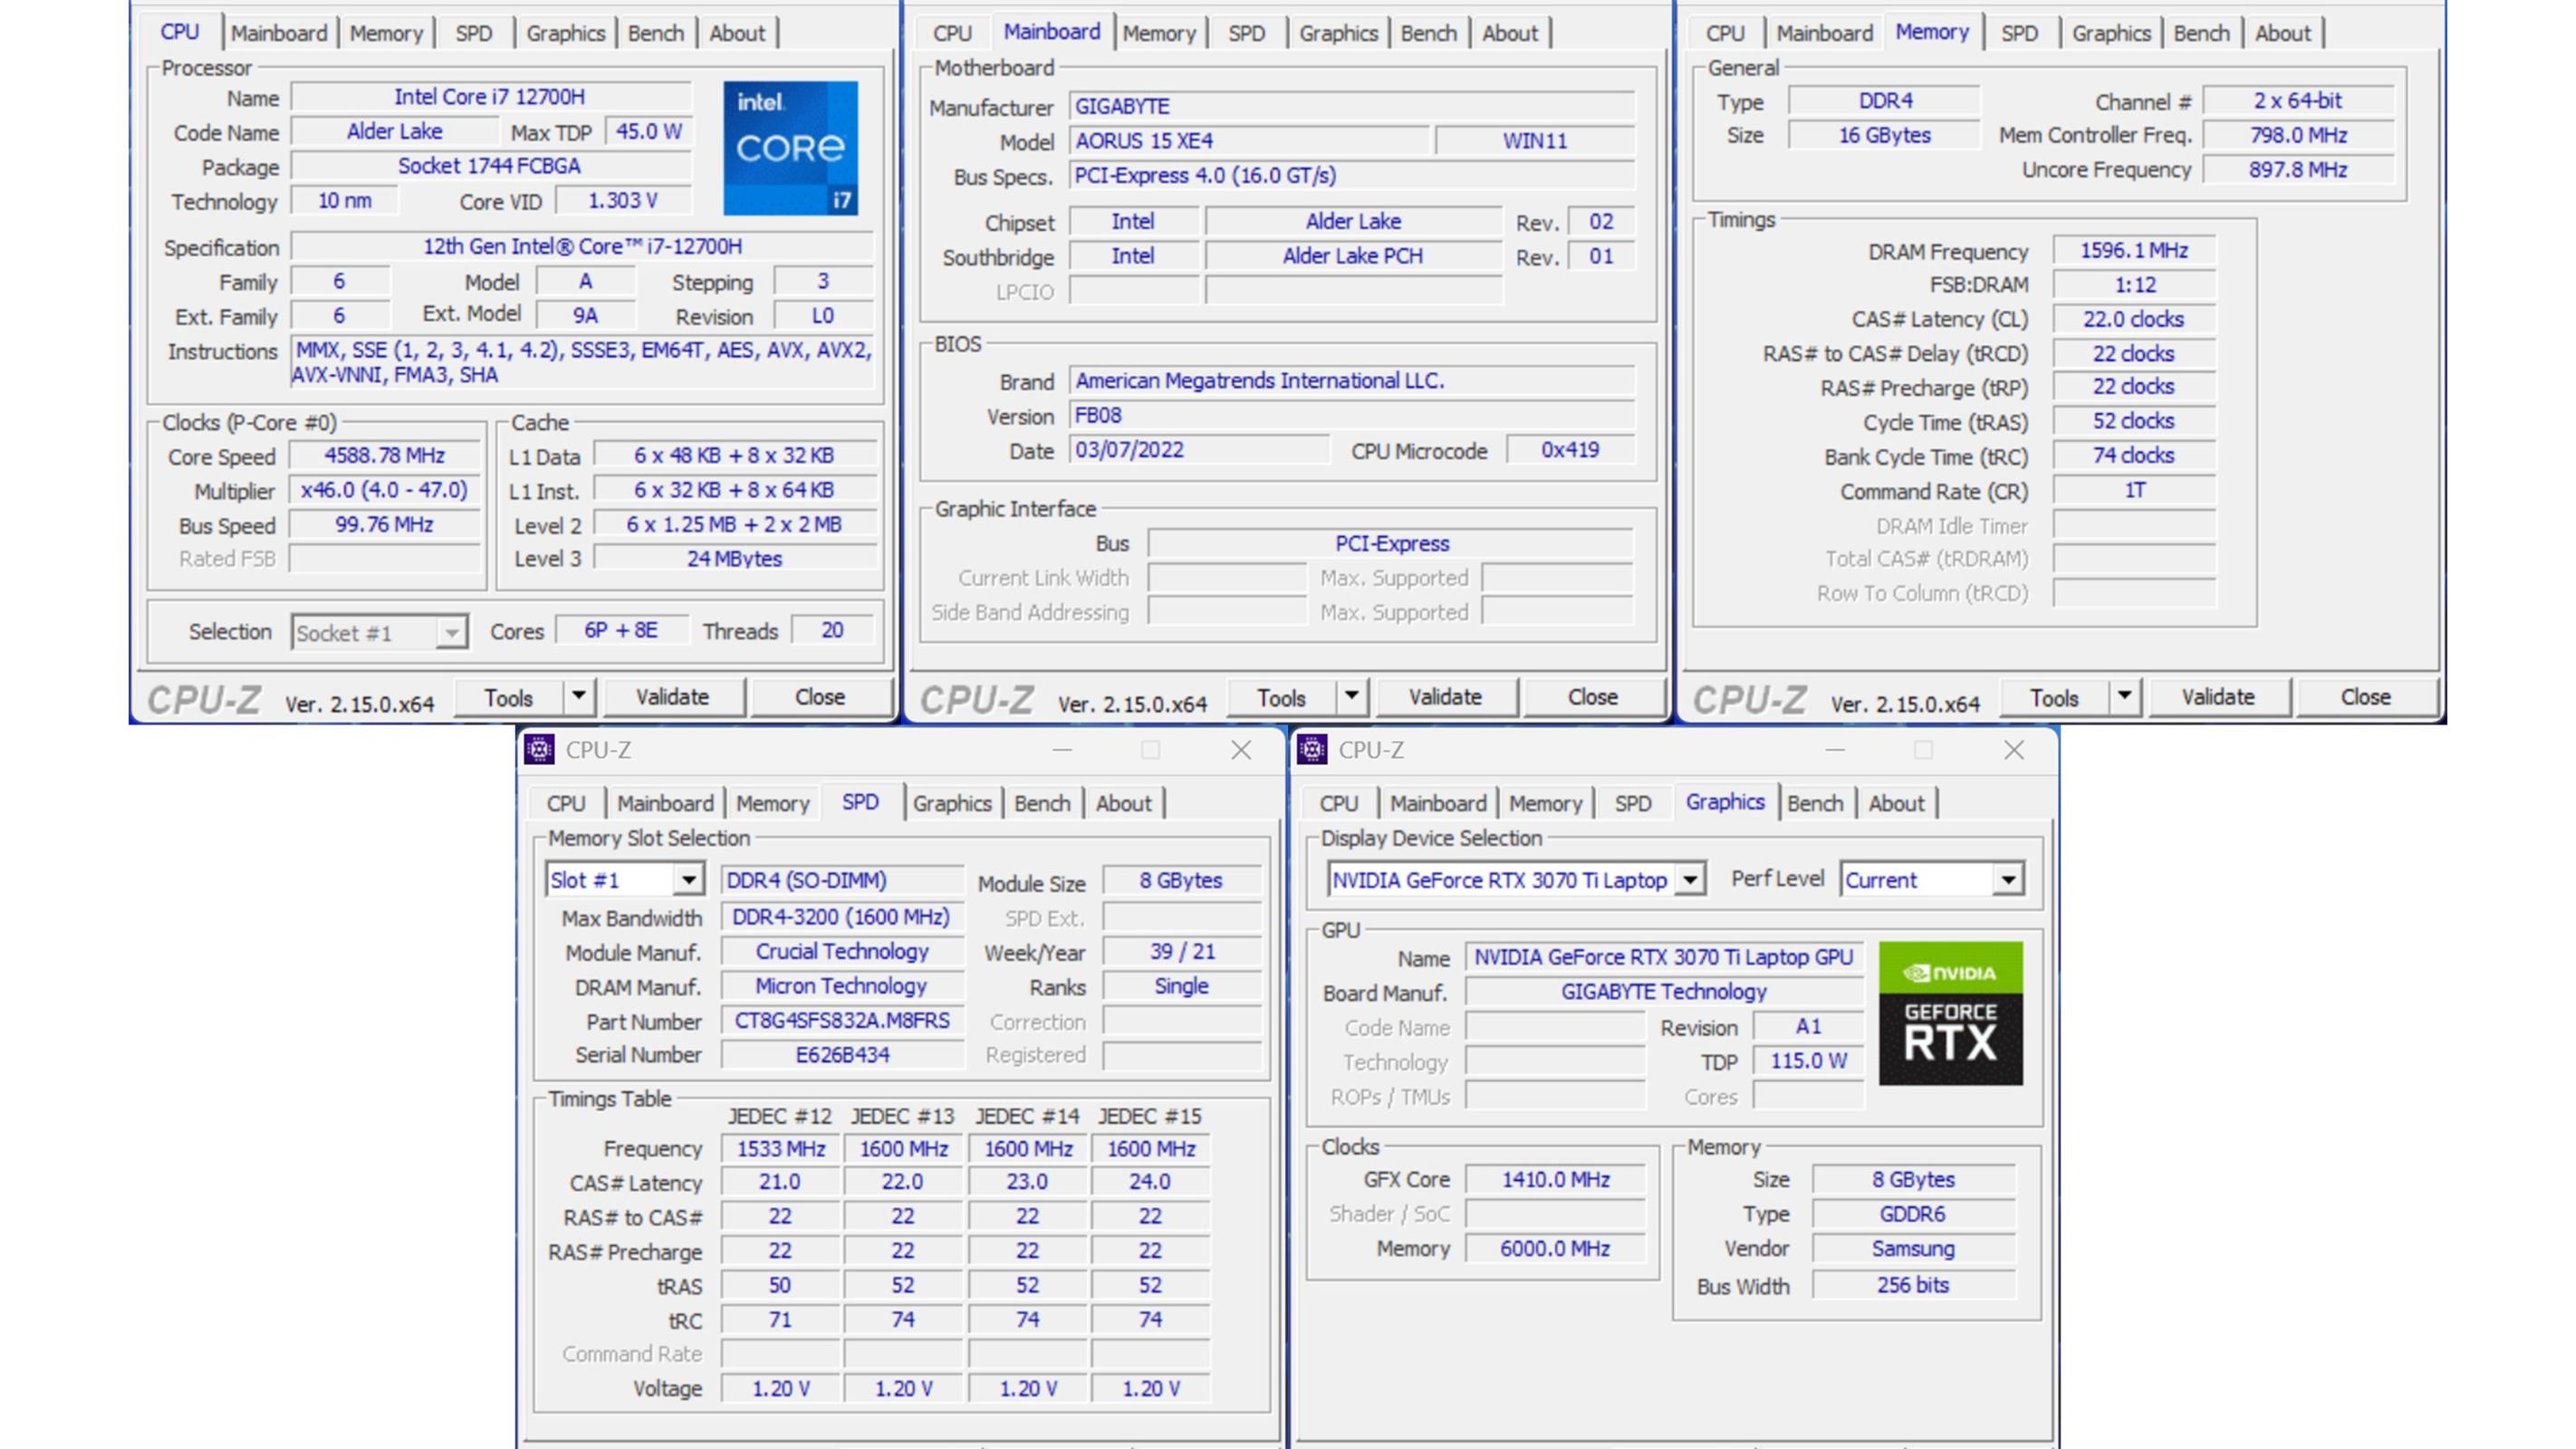Click the Uncore Frequency value "897.8 MHz"
The height and width of the screenshot is (1449, 2576).
point(2298,170)
